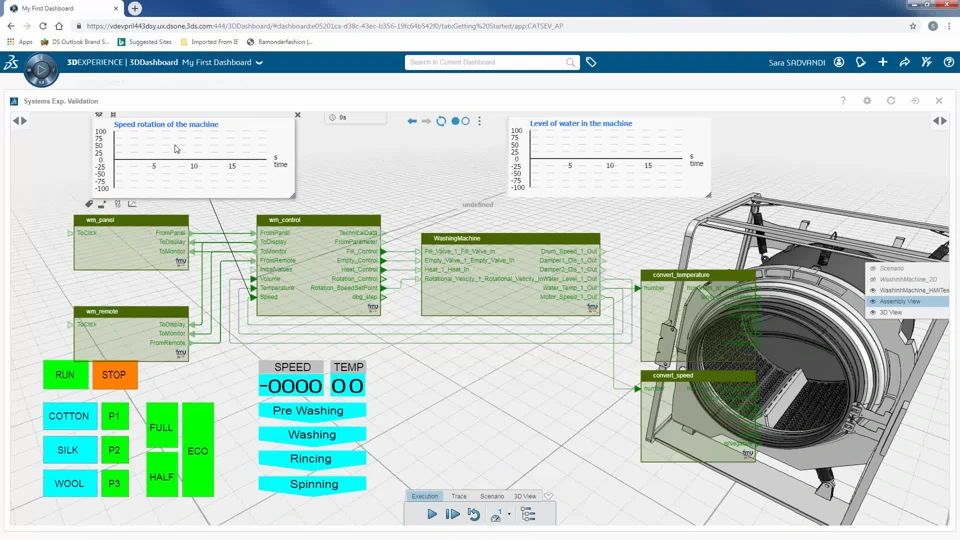960x540 pixels.
Task: Click the share arrow icon
Action: (904, 62)
